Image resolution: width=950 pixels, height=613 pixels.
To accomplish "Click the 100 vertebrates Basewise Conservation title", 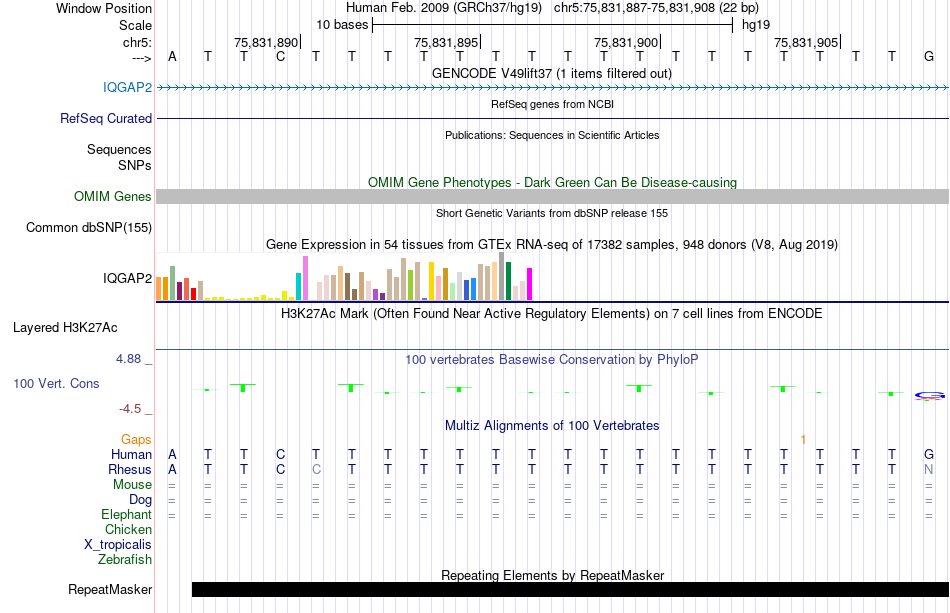I will click(552, 359).
